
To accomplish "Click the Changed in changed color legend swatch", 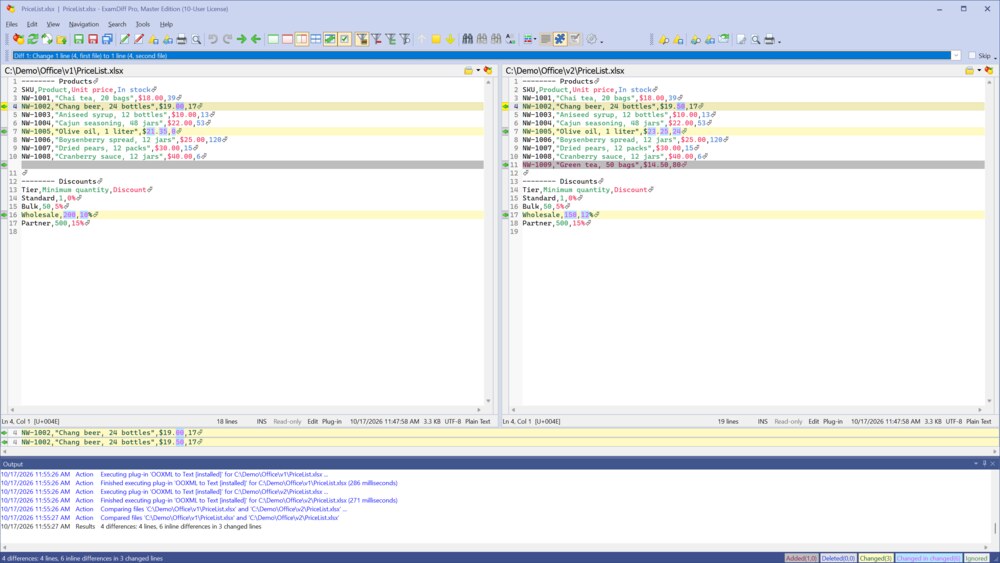I will point(928,558).
